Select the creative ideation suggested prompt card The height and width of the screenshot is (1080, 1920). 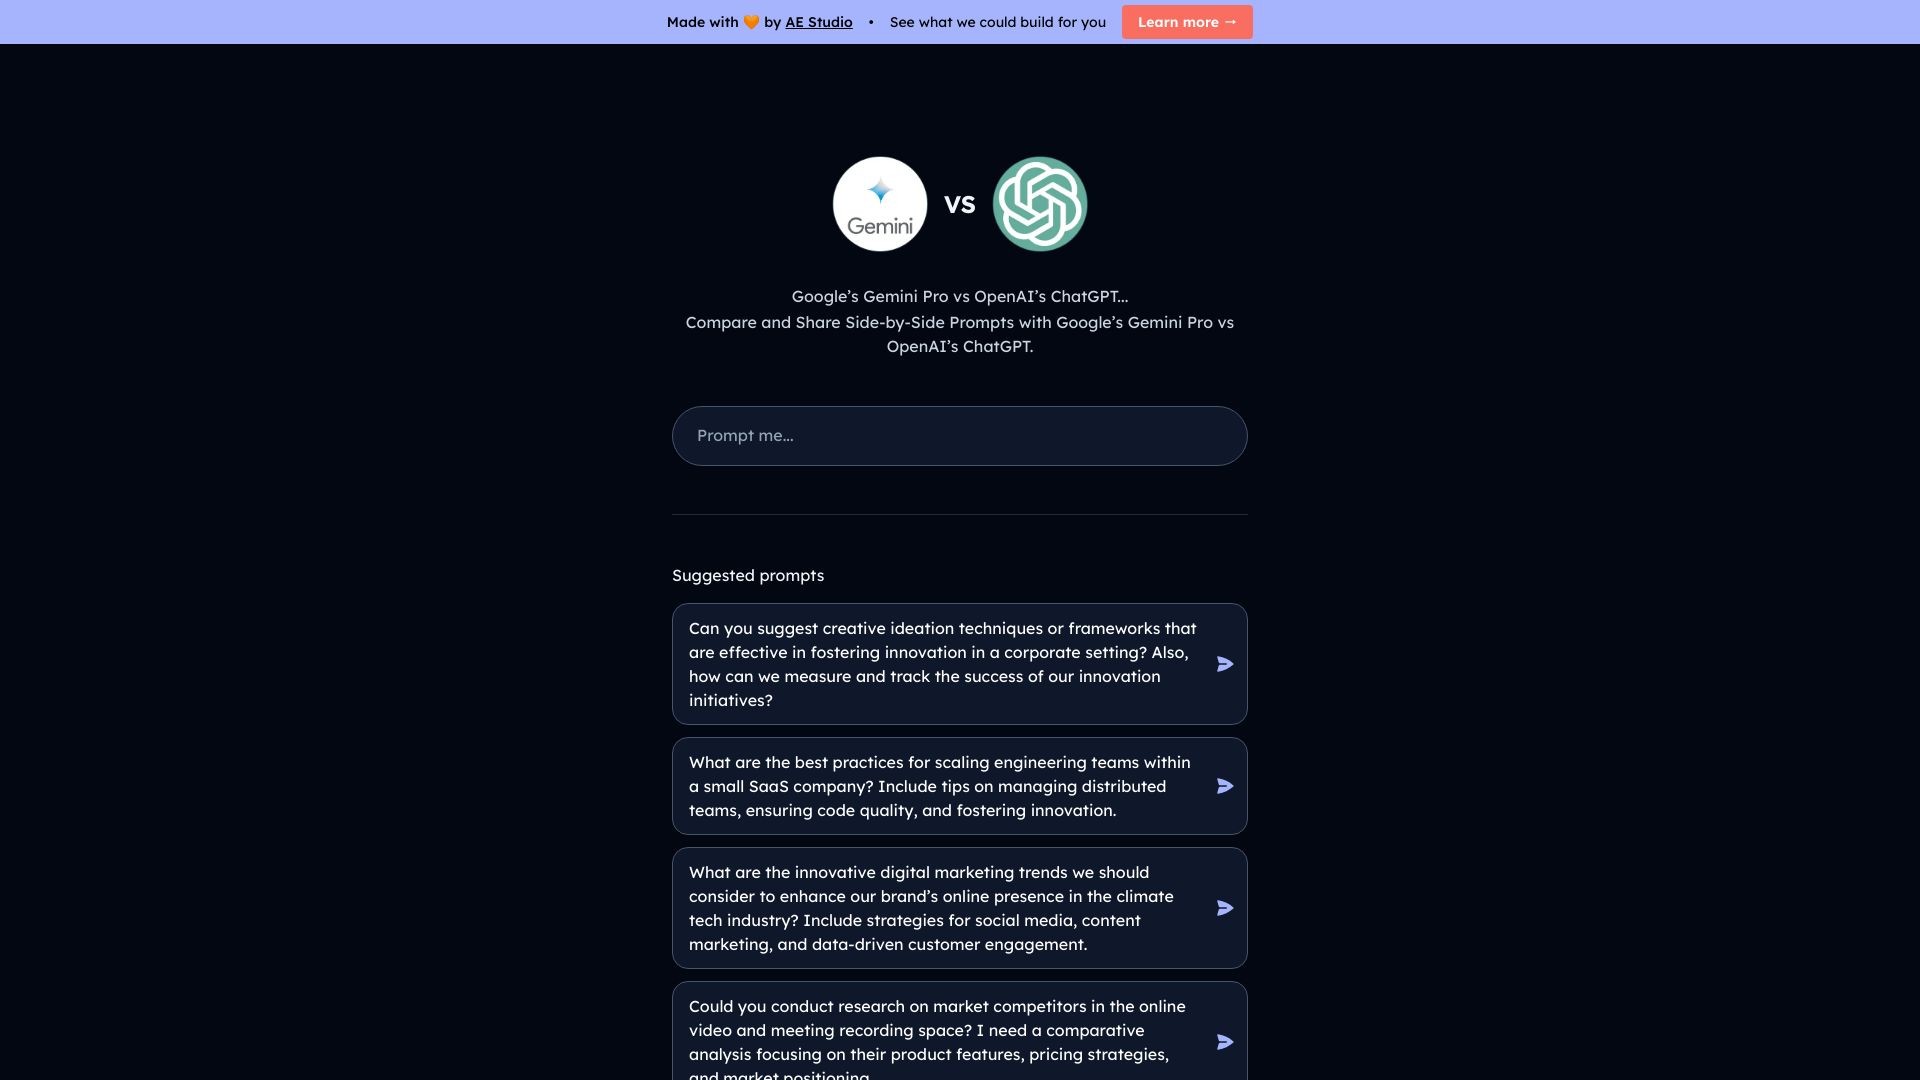[x=940, y=663]
